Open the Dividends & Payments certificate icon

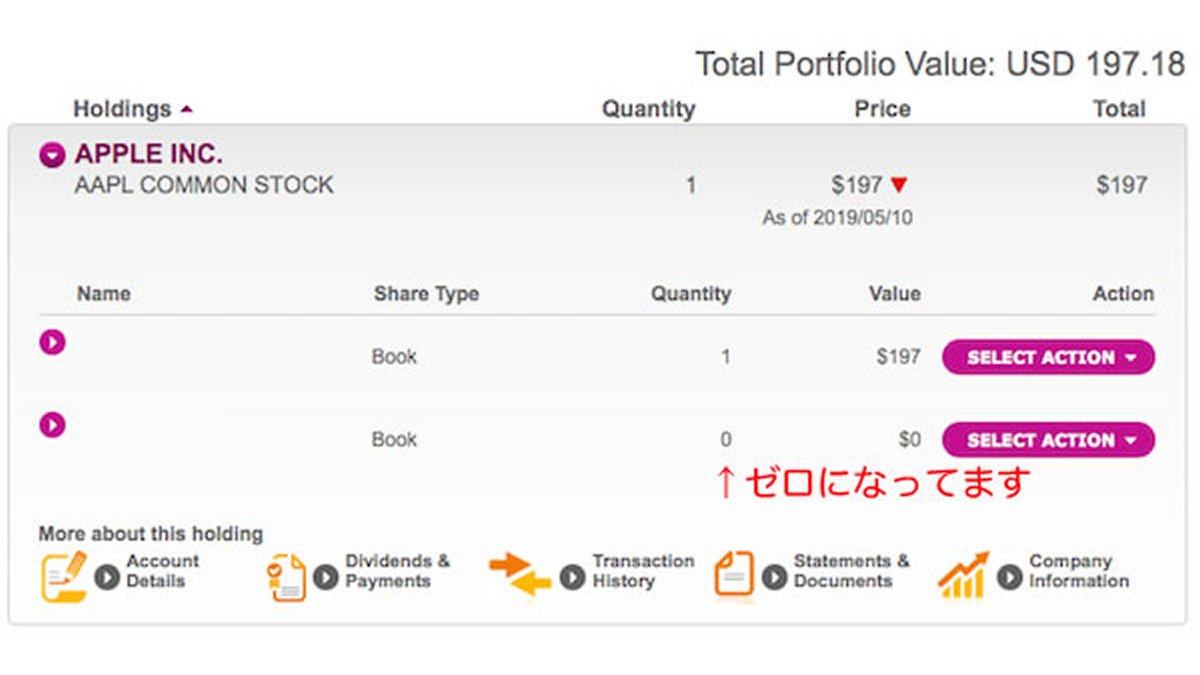point(287,577)
